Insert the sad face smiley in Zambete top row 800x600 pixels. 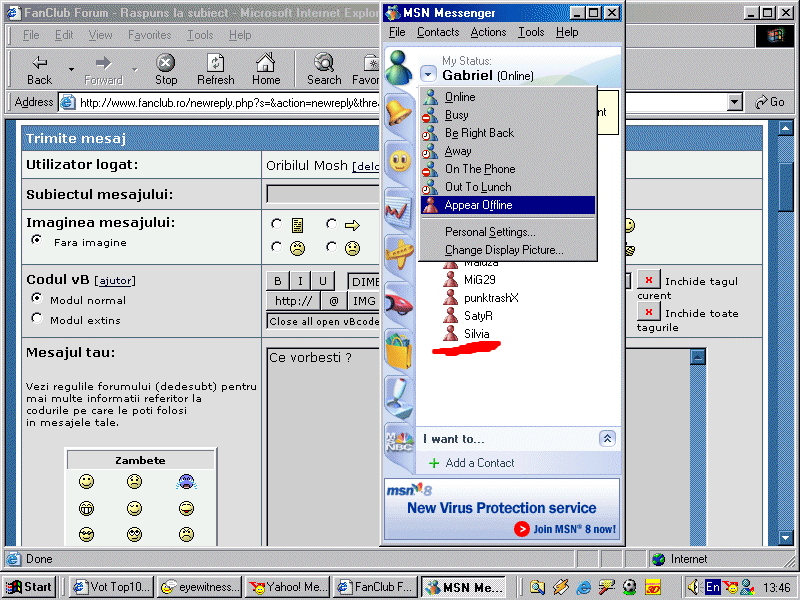134,481
